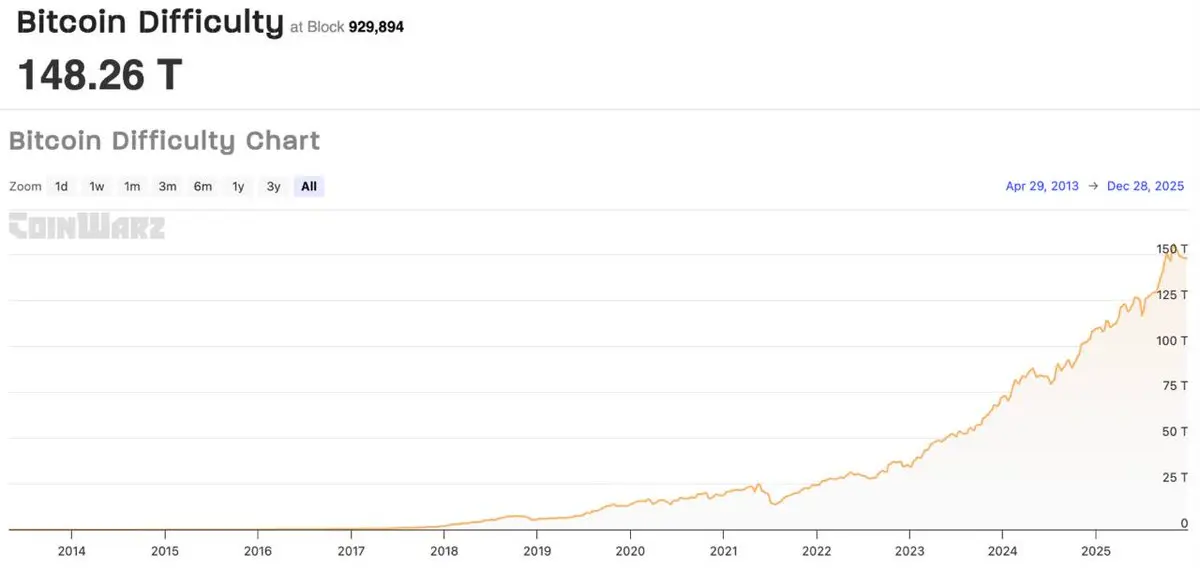
Task: Click the Bitcoin Difficulty Chart heading
Action: 164,141
